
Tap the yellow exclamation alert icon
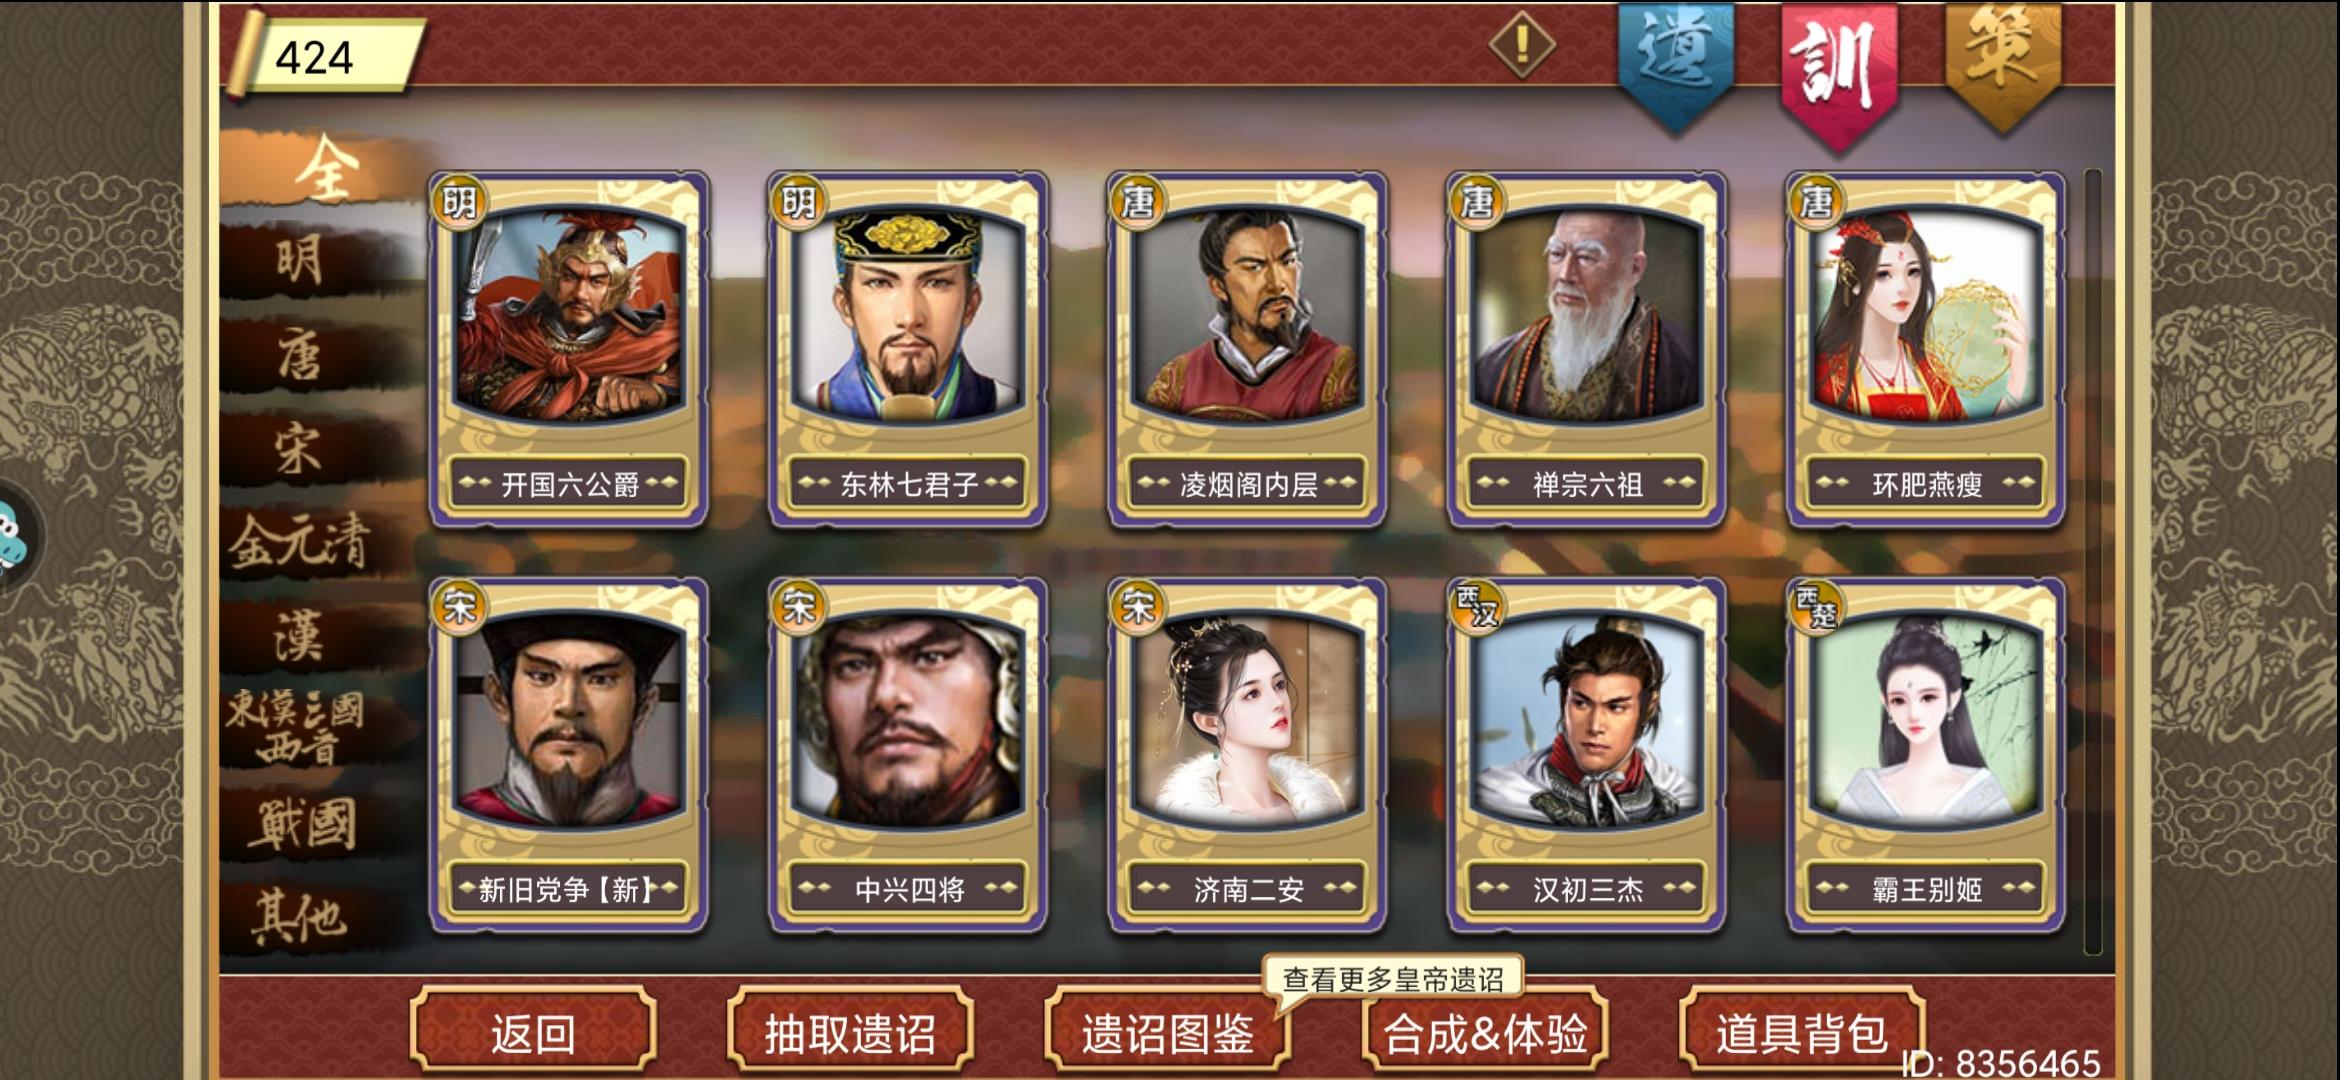[1521, 44]
